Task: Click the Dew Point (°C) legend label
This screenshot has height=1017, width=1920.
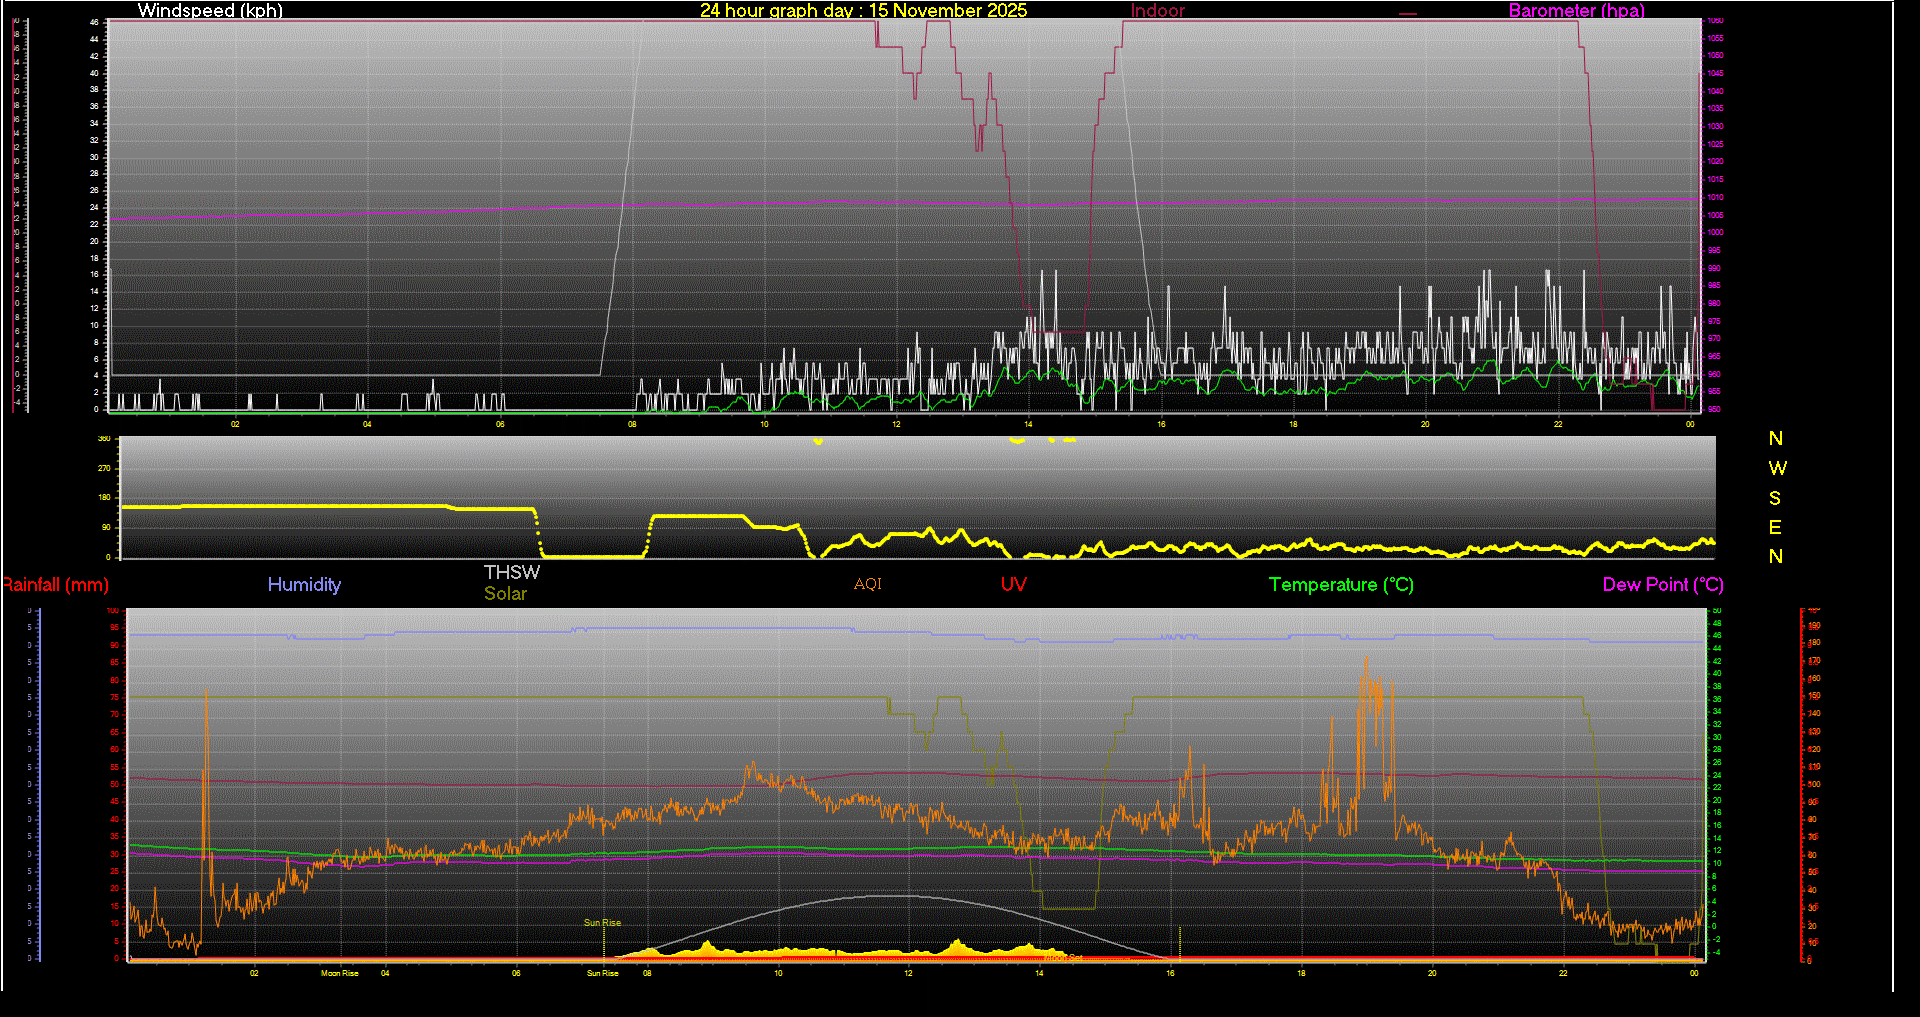Action: pyautogui.click(x=1663, y=585)
